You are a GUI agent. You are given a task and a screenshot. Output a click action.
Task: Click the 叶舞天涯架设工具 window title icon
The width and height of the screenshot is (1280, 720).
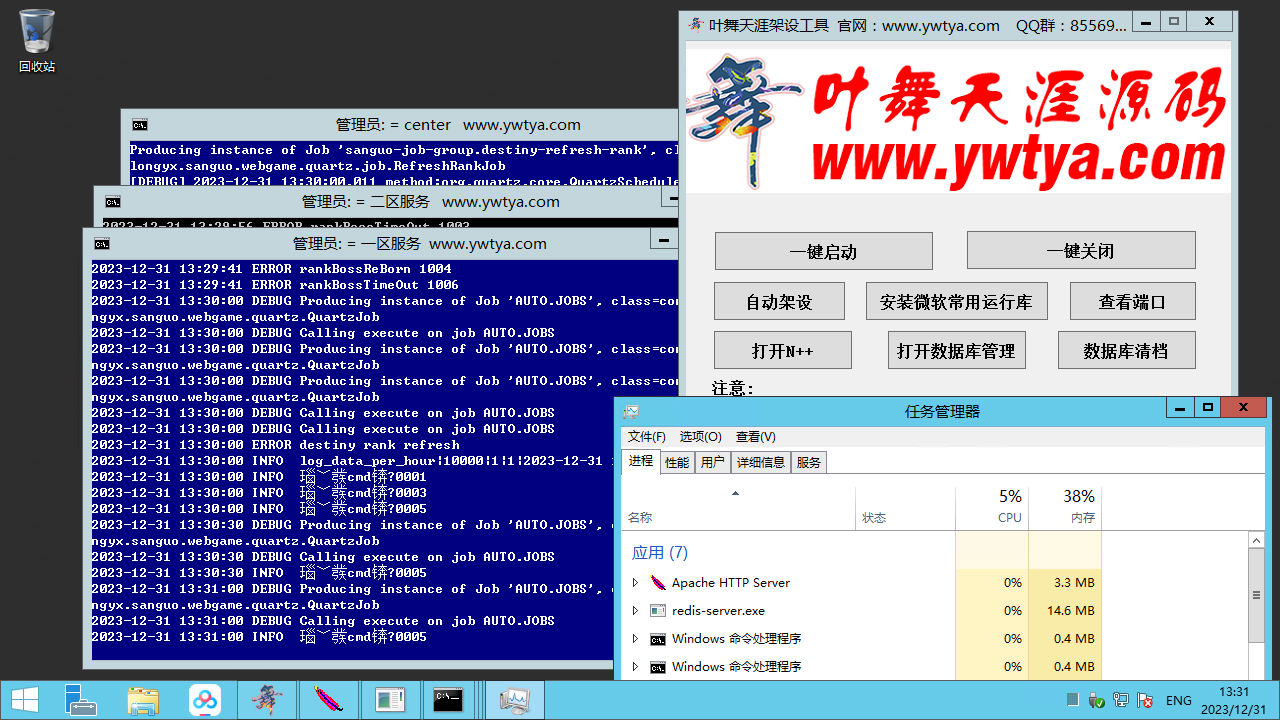[x=696, y=25]
